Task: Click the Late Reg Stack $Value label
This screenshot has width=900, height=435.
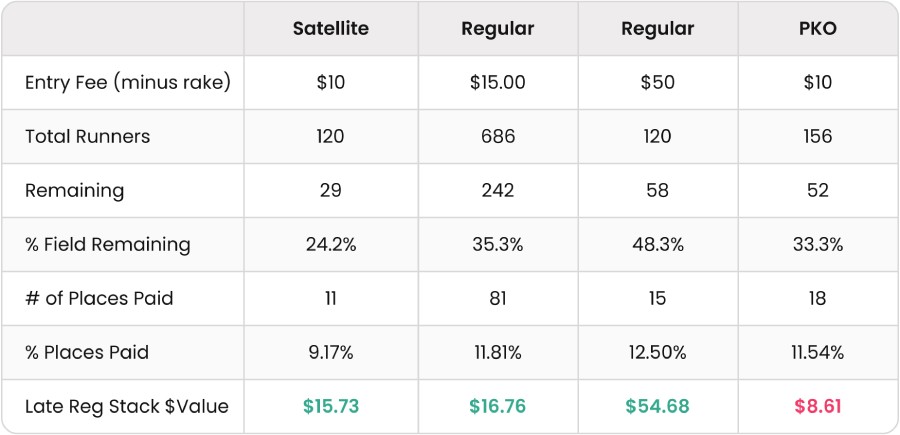Action: [126, 407]
